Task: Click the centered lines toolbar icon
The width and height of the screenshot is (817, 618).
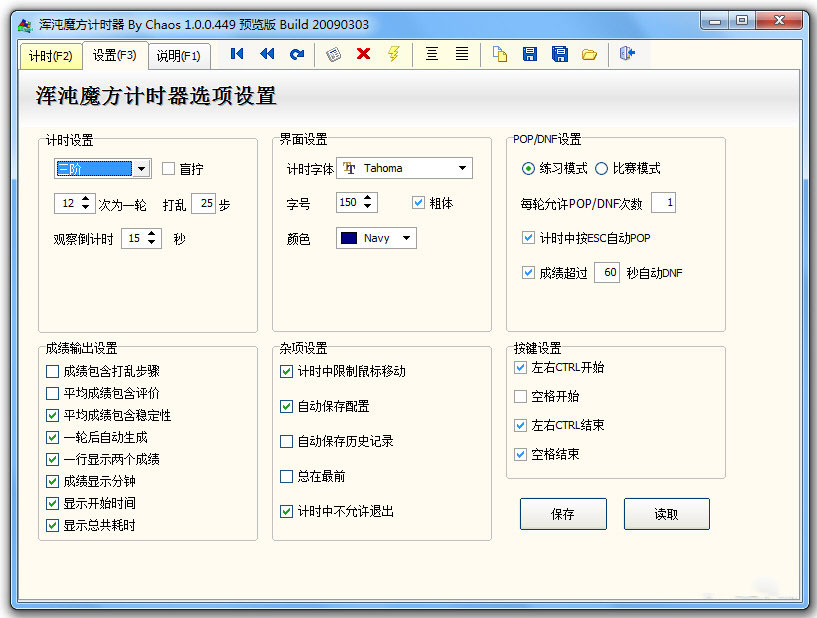Action: pyautogui.click(x=431, y=54)
